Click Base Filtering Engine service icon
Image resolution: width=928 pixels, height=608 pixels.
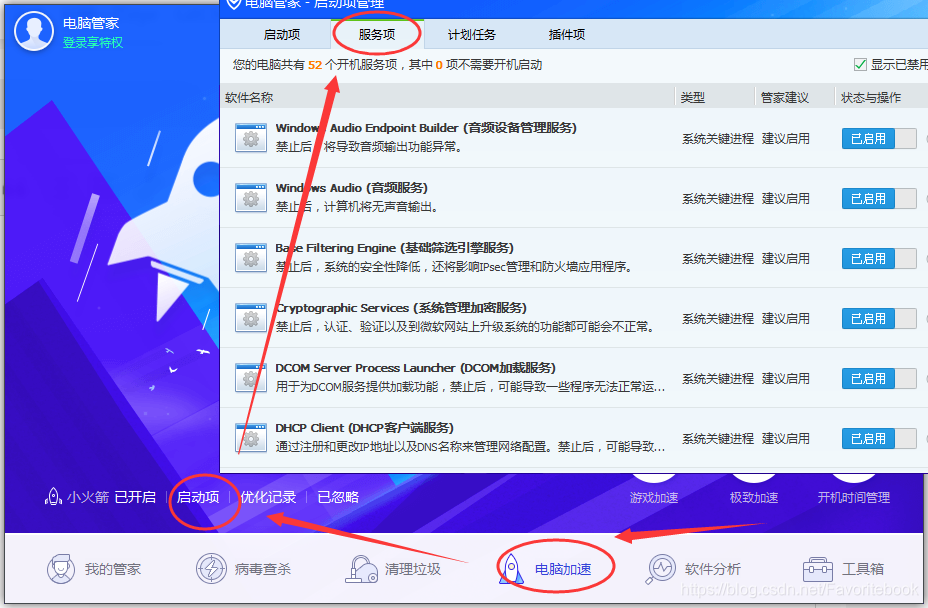tap(250, 258)
